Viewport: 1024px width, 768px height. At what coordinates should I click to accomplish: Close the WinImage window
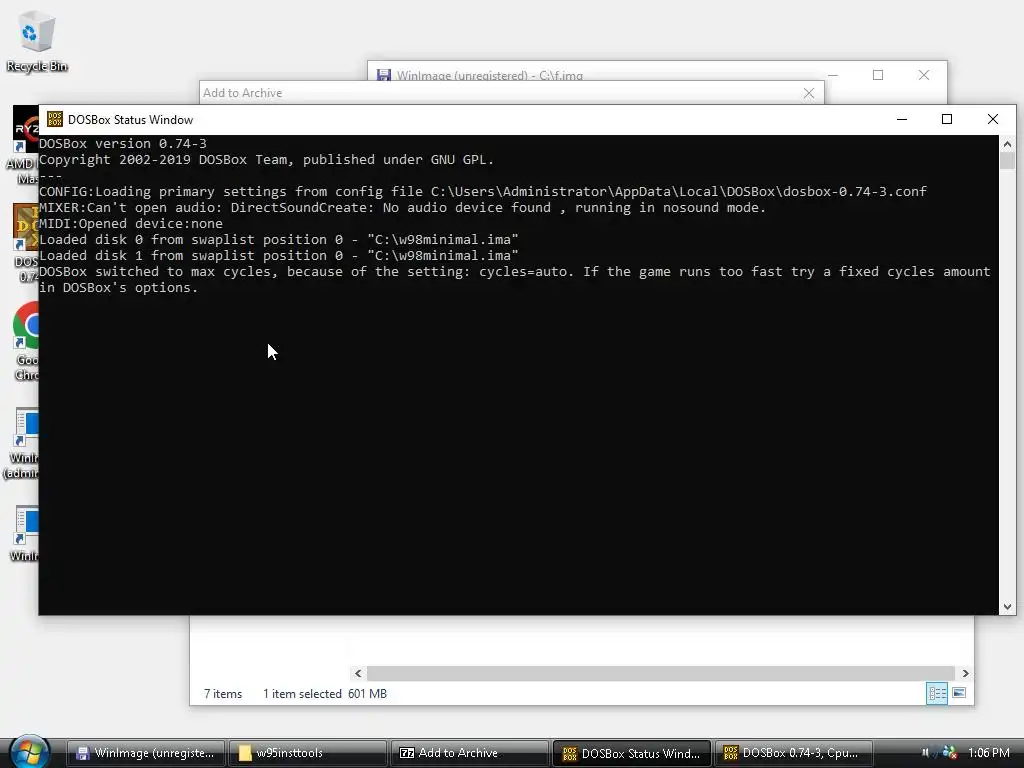(923, 75)
